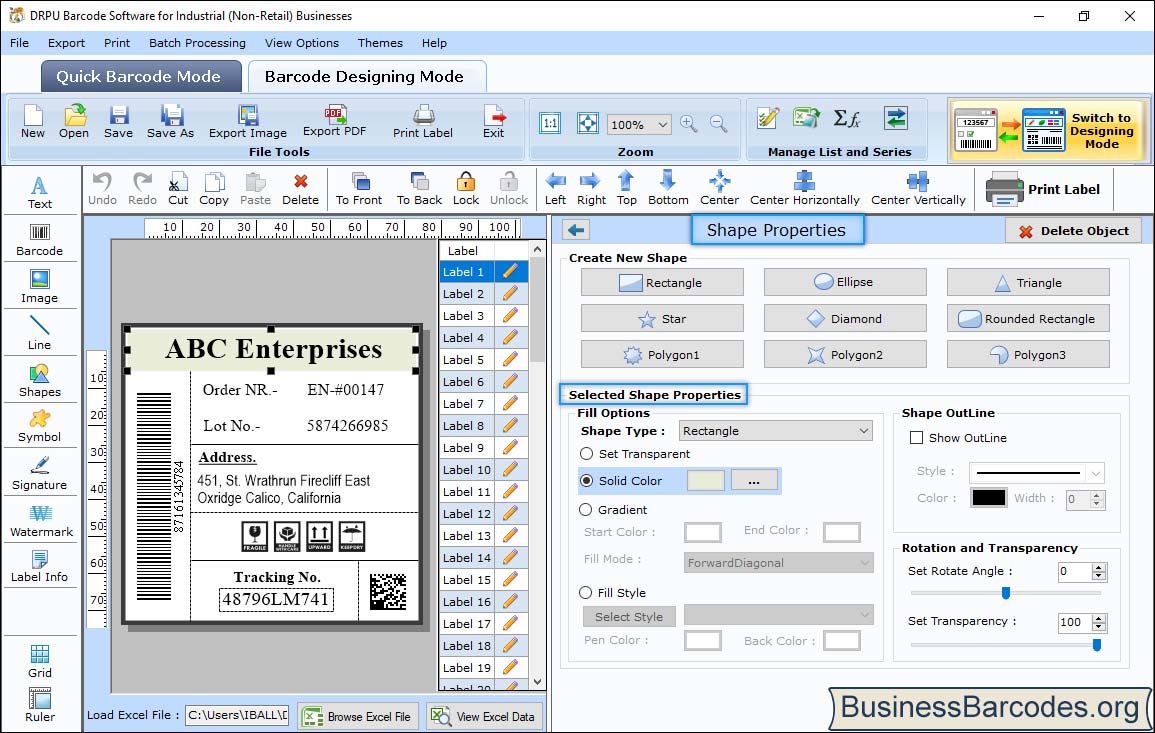The image size is (1155, 733).
Task: Create a new Ellipse shape
Action: (x=845, y=282)
